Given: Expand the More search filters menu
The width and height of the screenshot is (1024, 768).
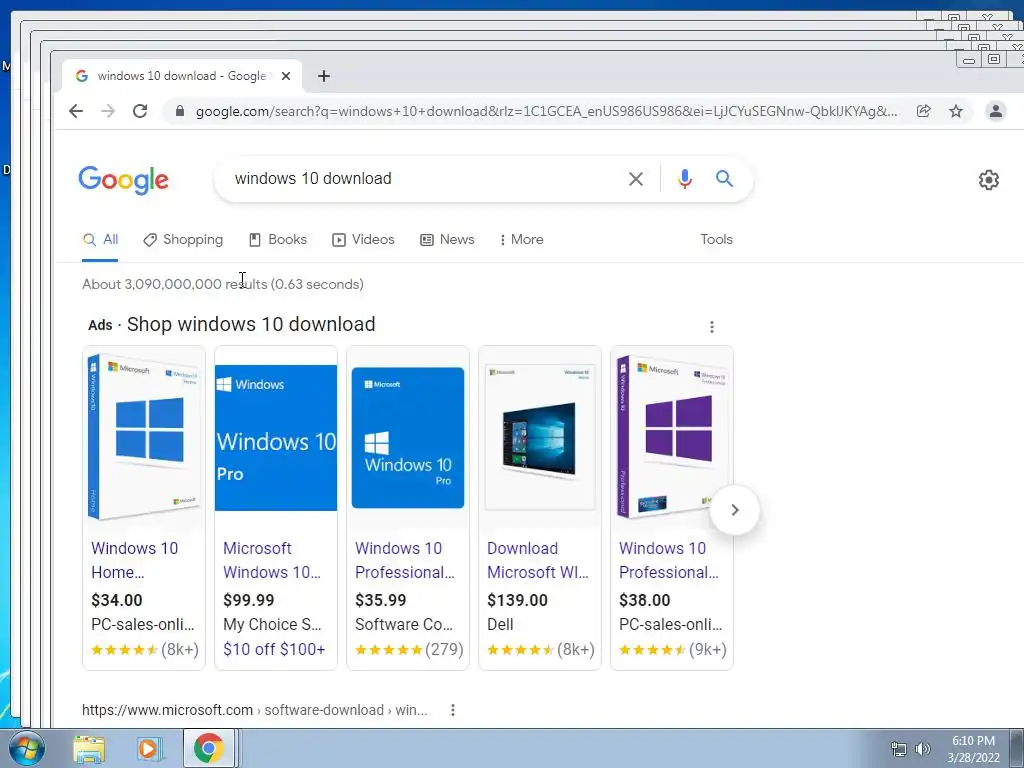Looking at the screenshot, I should [521, 240].
